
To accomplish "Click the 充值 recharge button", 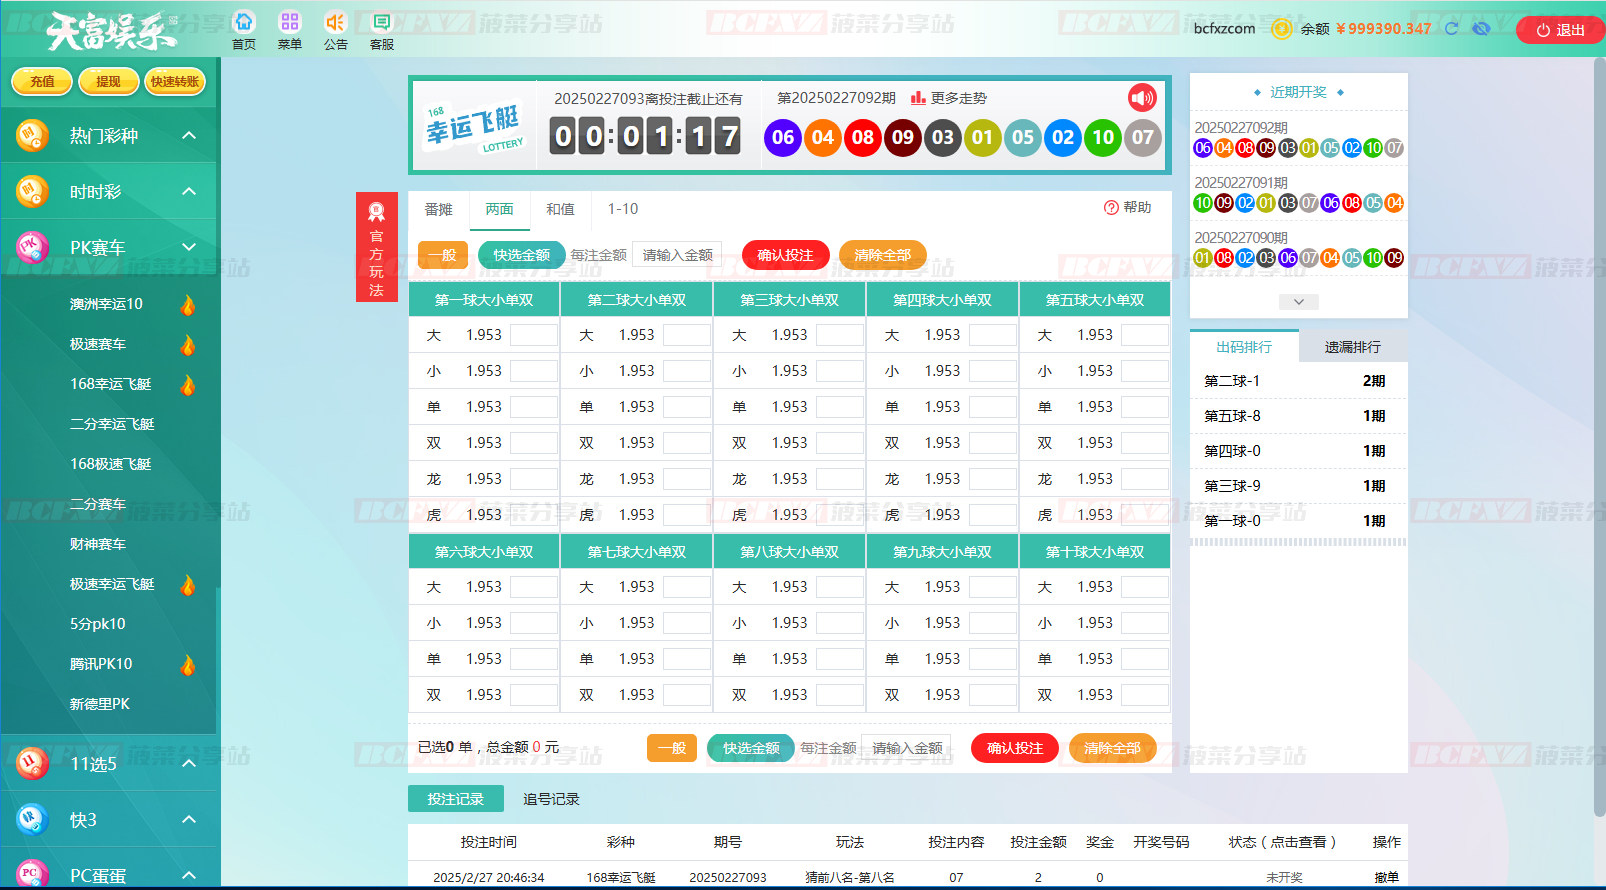I will click(x=42, y=82).
